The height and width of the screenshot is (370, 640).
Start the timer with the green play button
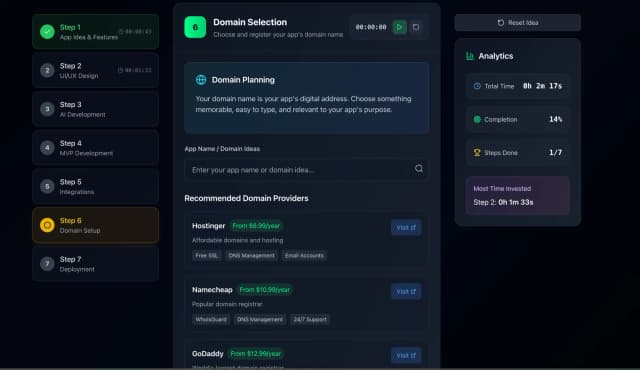click(399, 27)
